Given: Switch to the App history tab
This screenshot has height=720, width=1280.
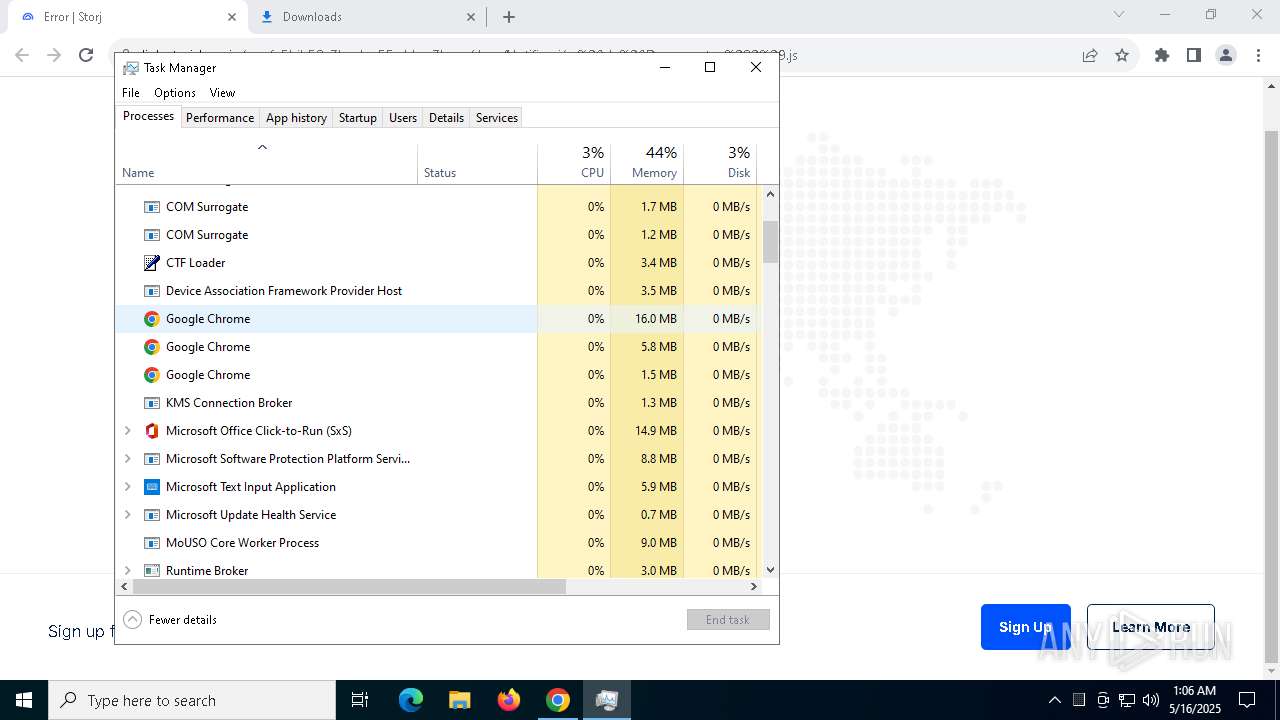Looking at the screenshot, I should (296, 118).
